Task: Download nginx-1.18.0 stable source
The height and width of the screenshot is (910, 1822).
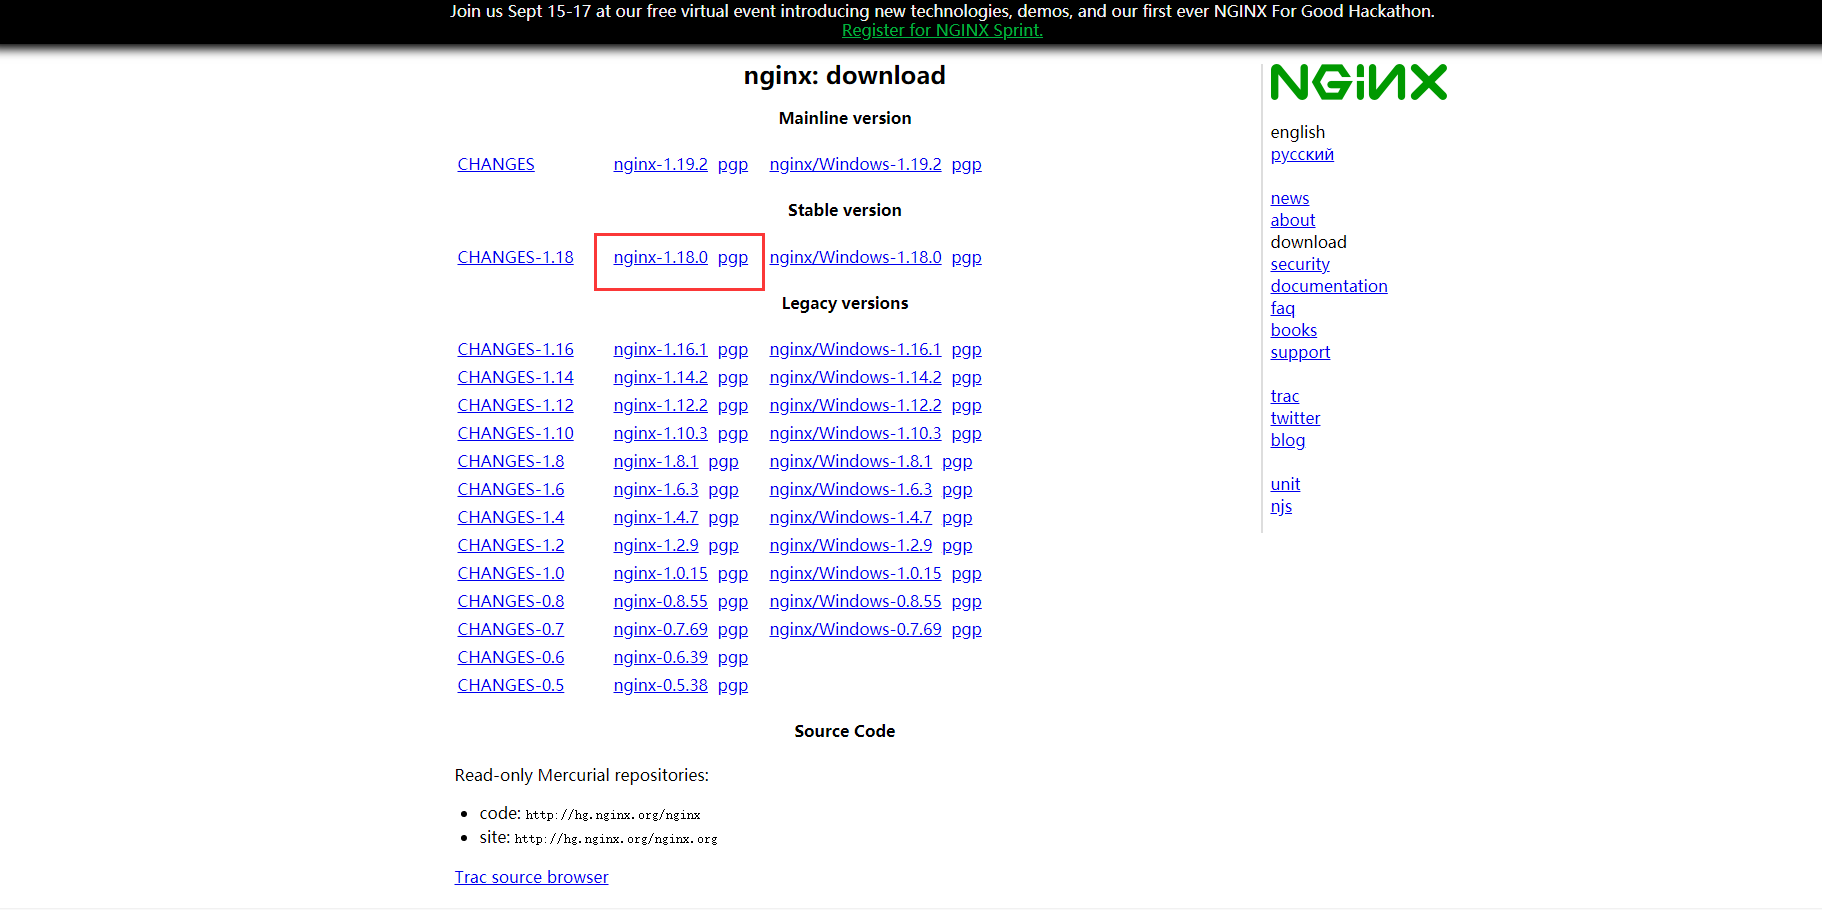Action: point(660,257)
